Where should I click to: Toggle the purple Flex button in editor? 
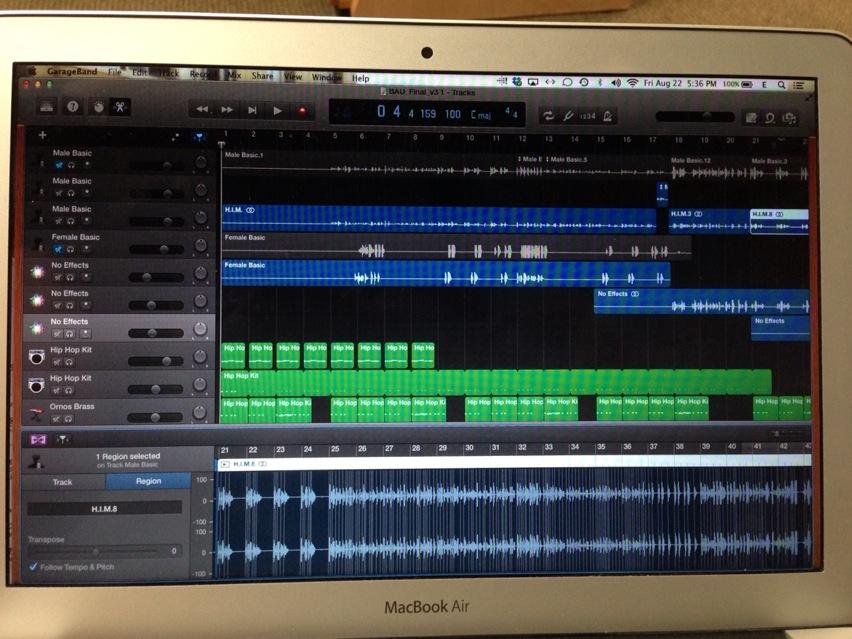coord(38,439)
